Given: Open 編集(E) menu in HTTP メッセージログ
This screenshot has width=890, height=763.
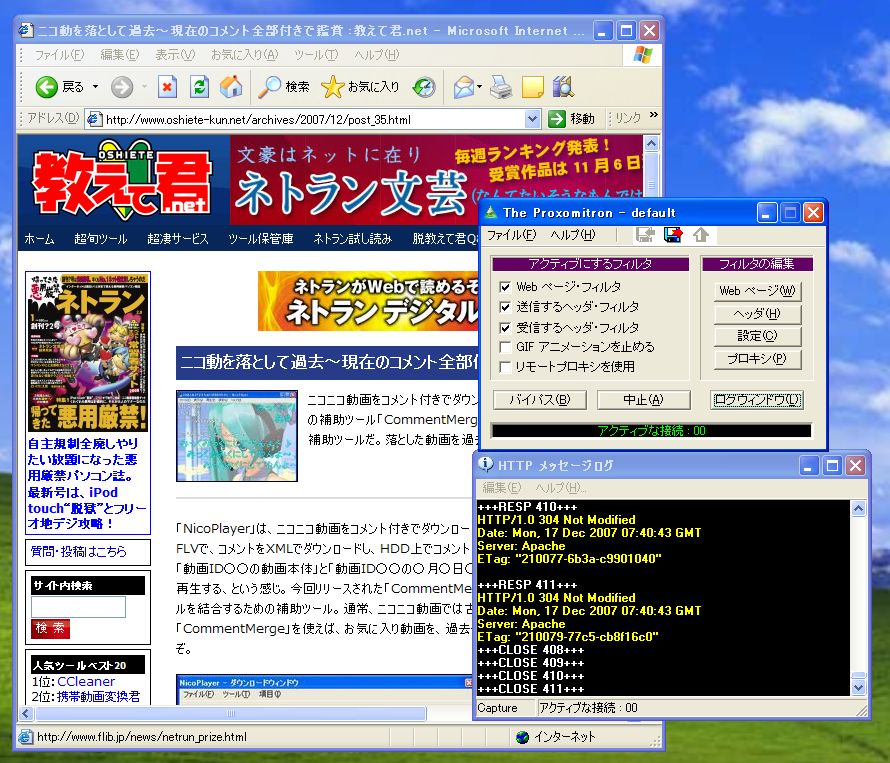Looking at the screenshot, I should coord(502,488).
